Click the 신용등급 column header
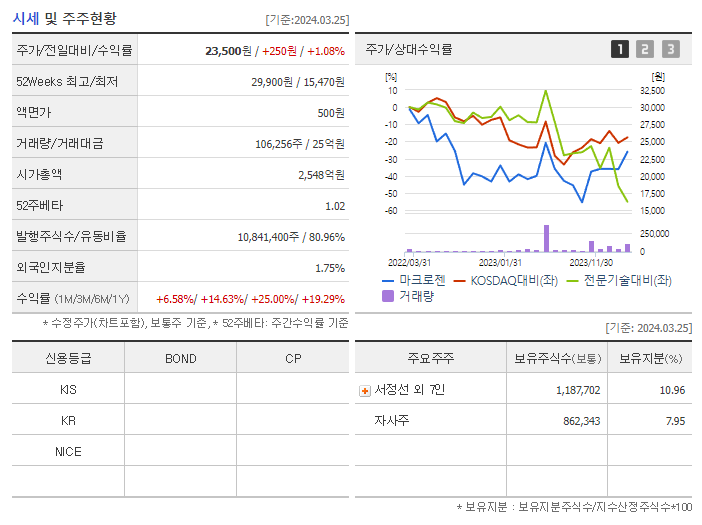 click(68, 358)
